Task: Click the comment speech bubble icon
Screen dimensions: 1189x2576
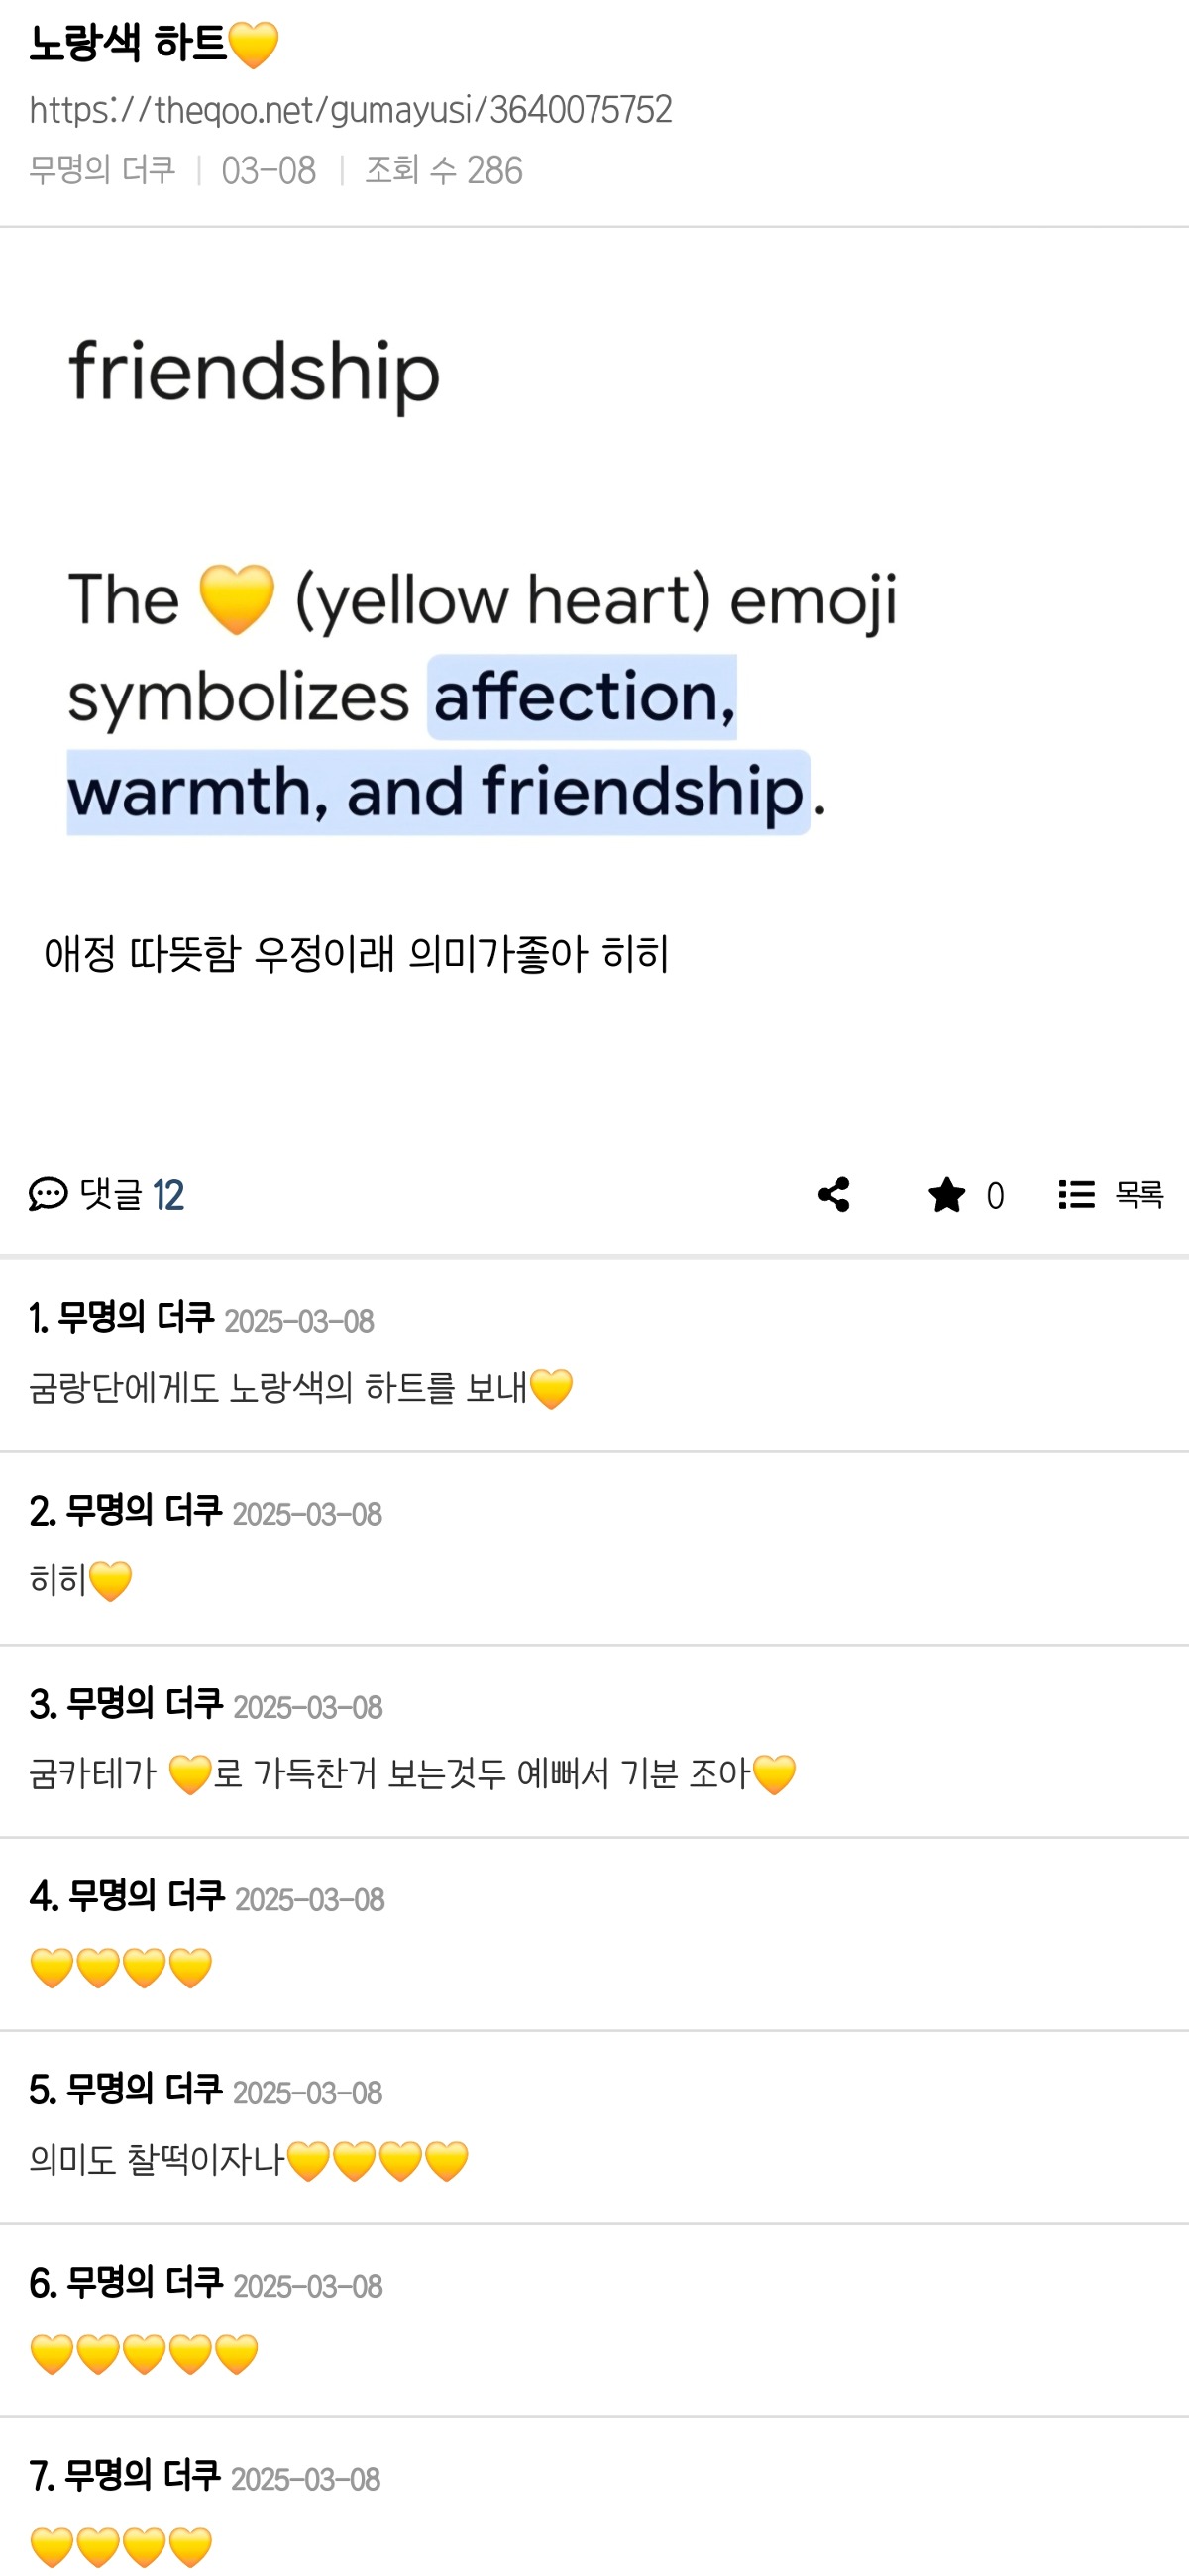Action: (x=47, y=1194)
